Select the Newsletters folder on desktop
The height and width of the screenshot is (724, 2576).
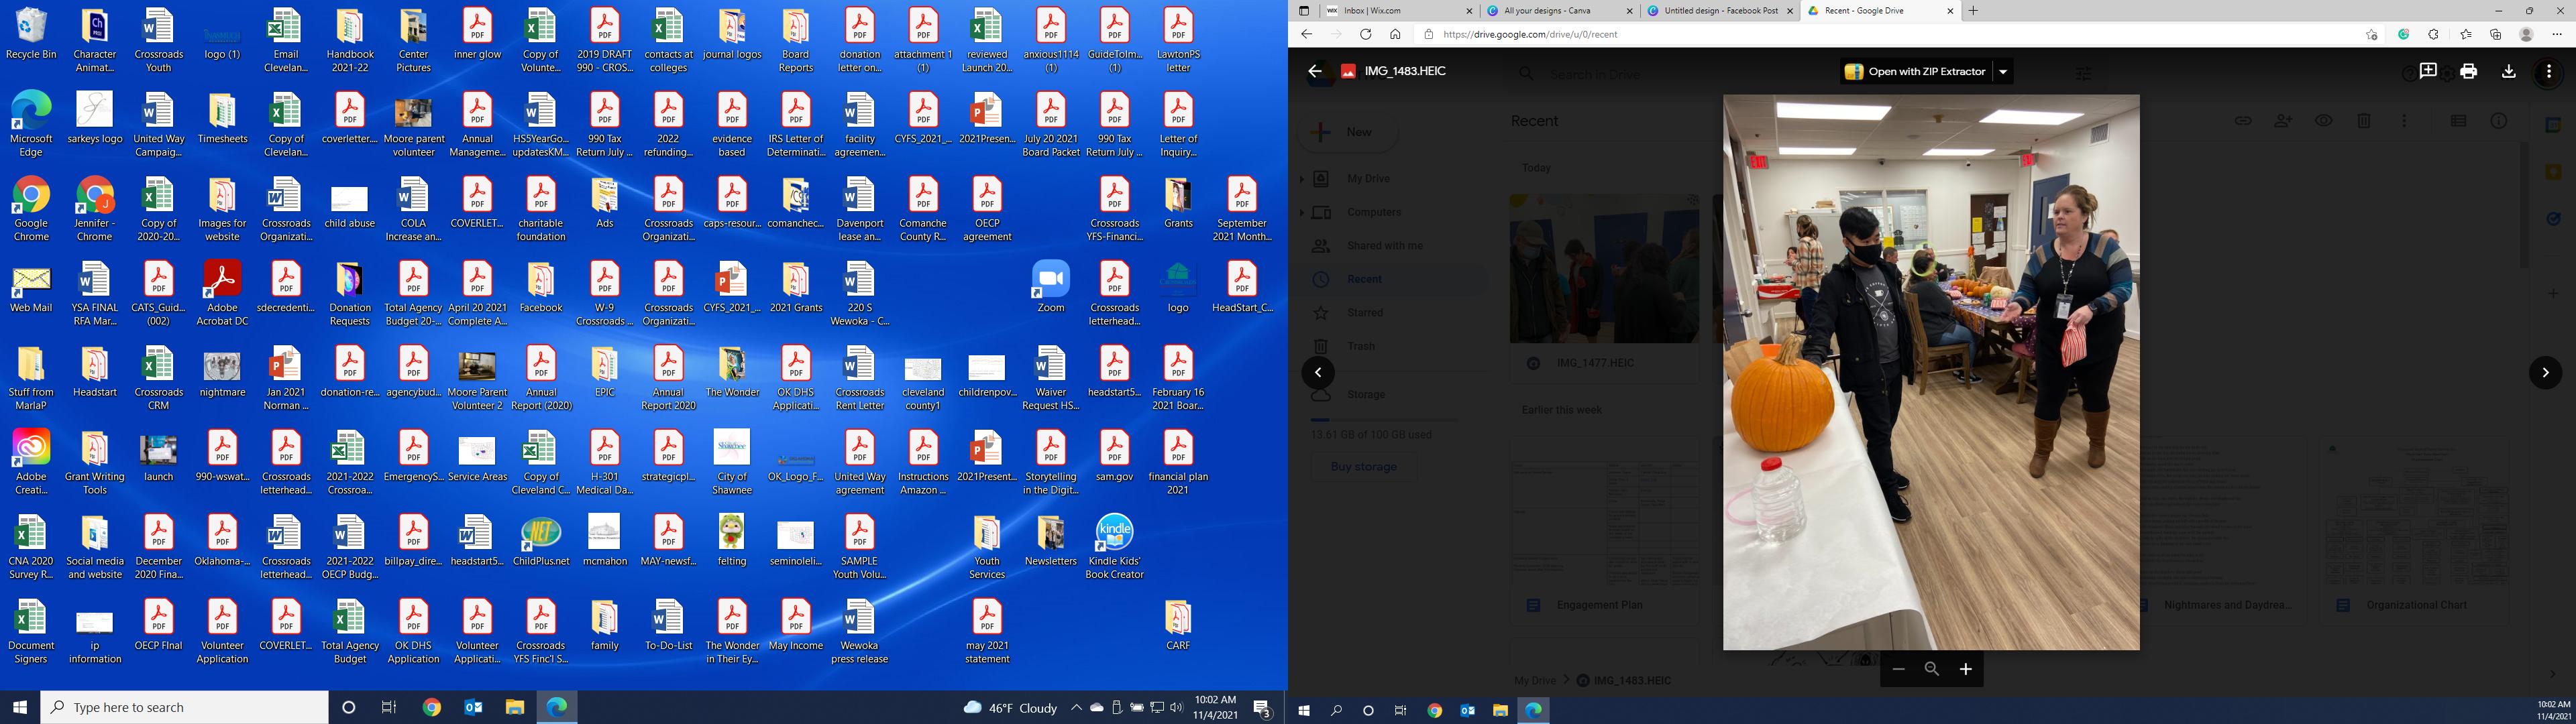point(1050,540)
